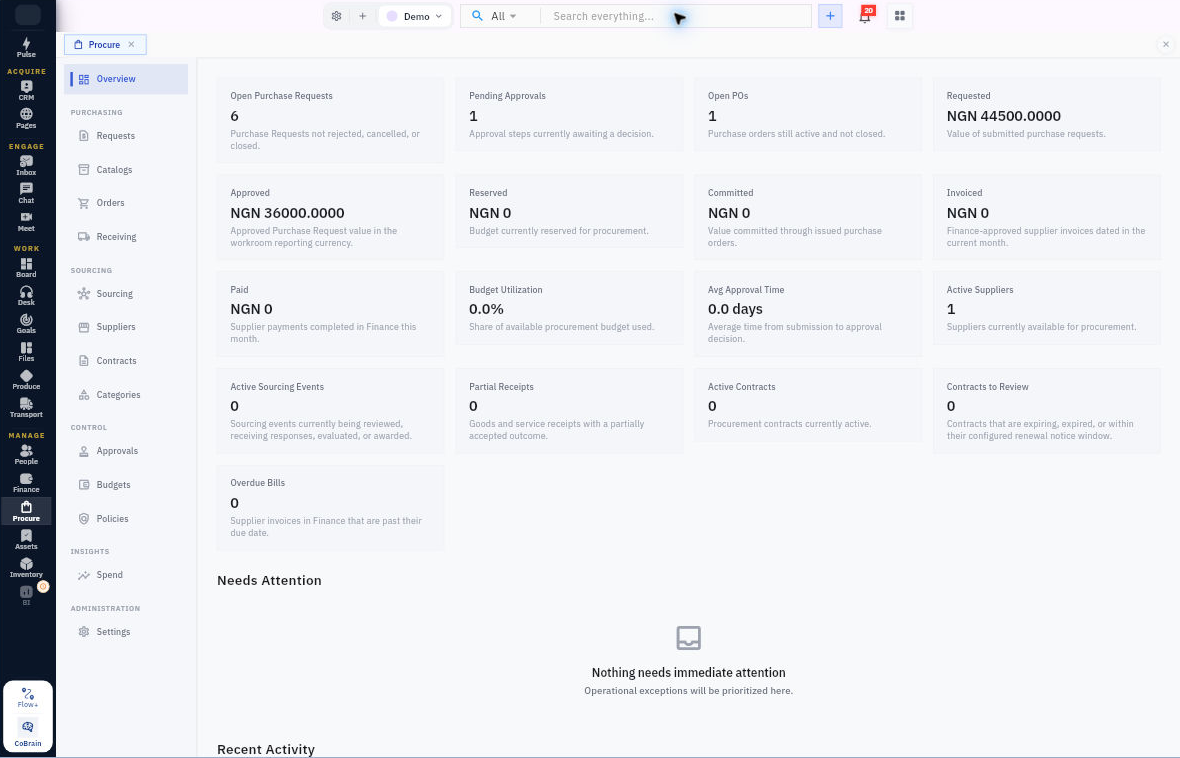This screenshot has height=758, width=1180.
Task: Open the Finance module icon
Action: pyautogui.click(x=26, y=483)
